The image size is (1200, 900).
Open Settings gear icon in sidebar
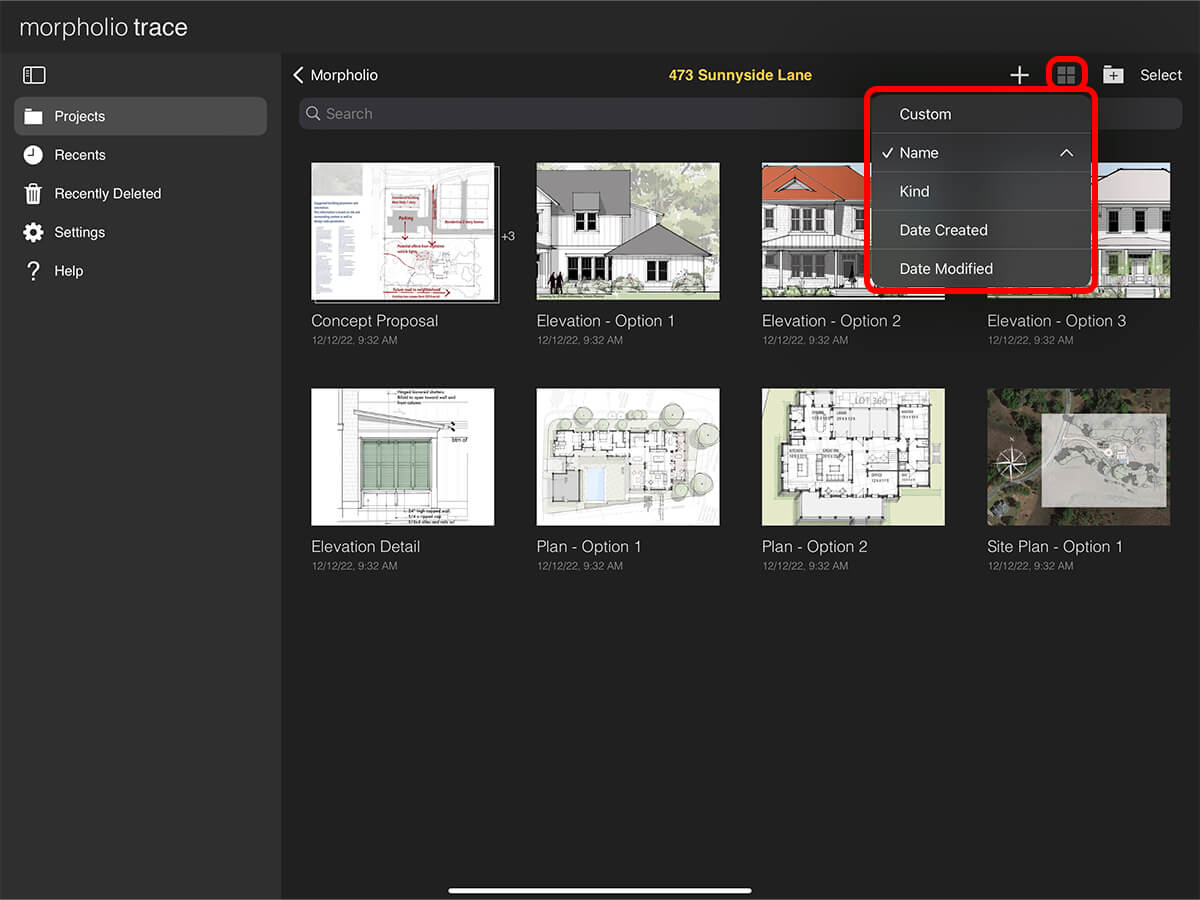click(34, 232)
